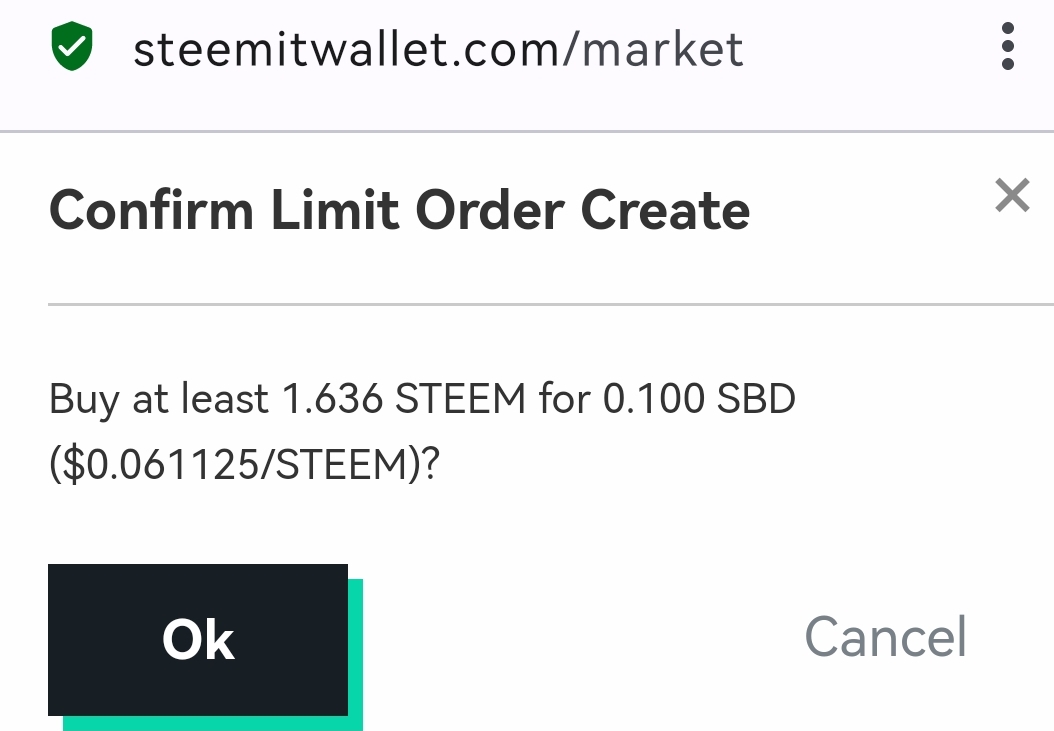Click the word for between STEEM and 0.100
Viewport: 1054px width, 731px height.
pyautogui.click(x=564, y=401)
